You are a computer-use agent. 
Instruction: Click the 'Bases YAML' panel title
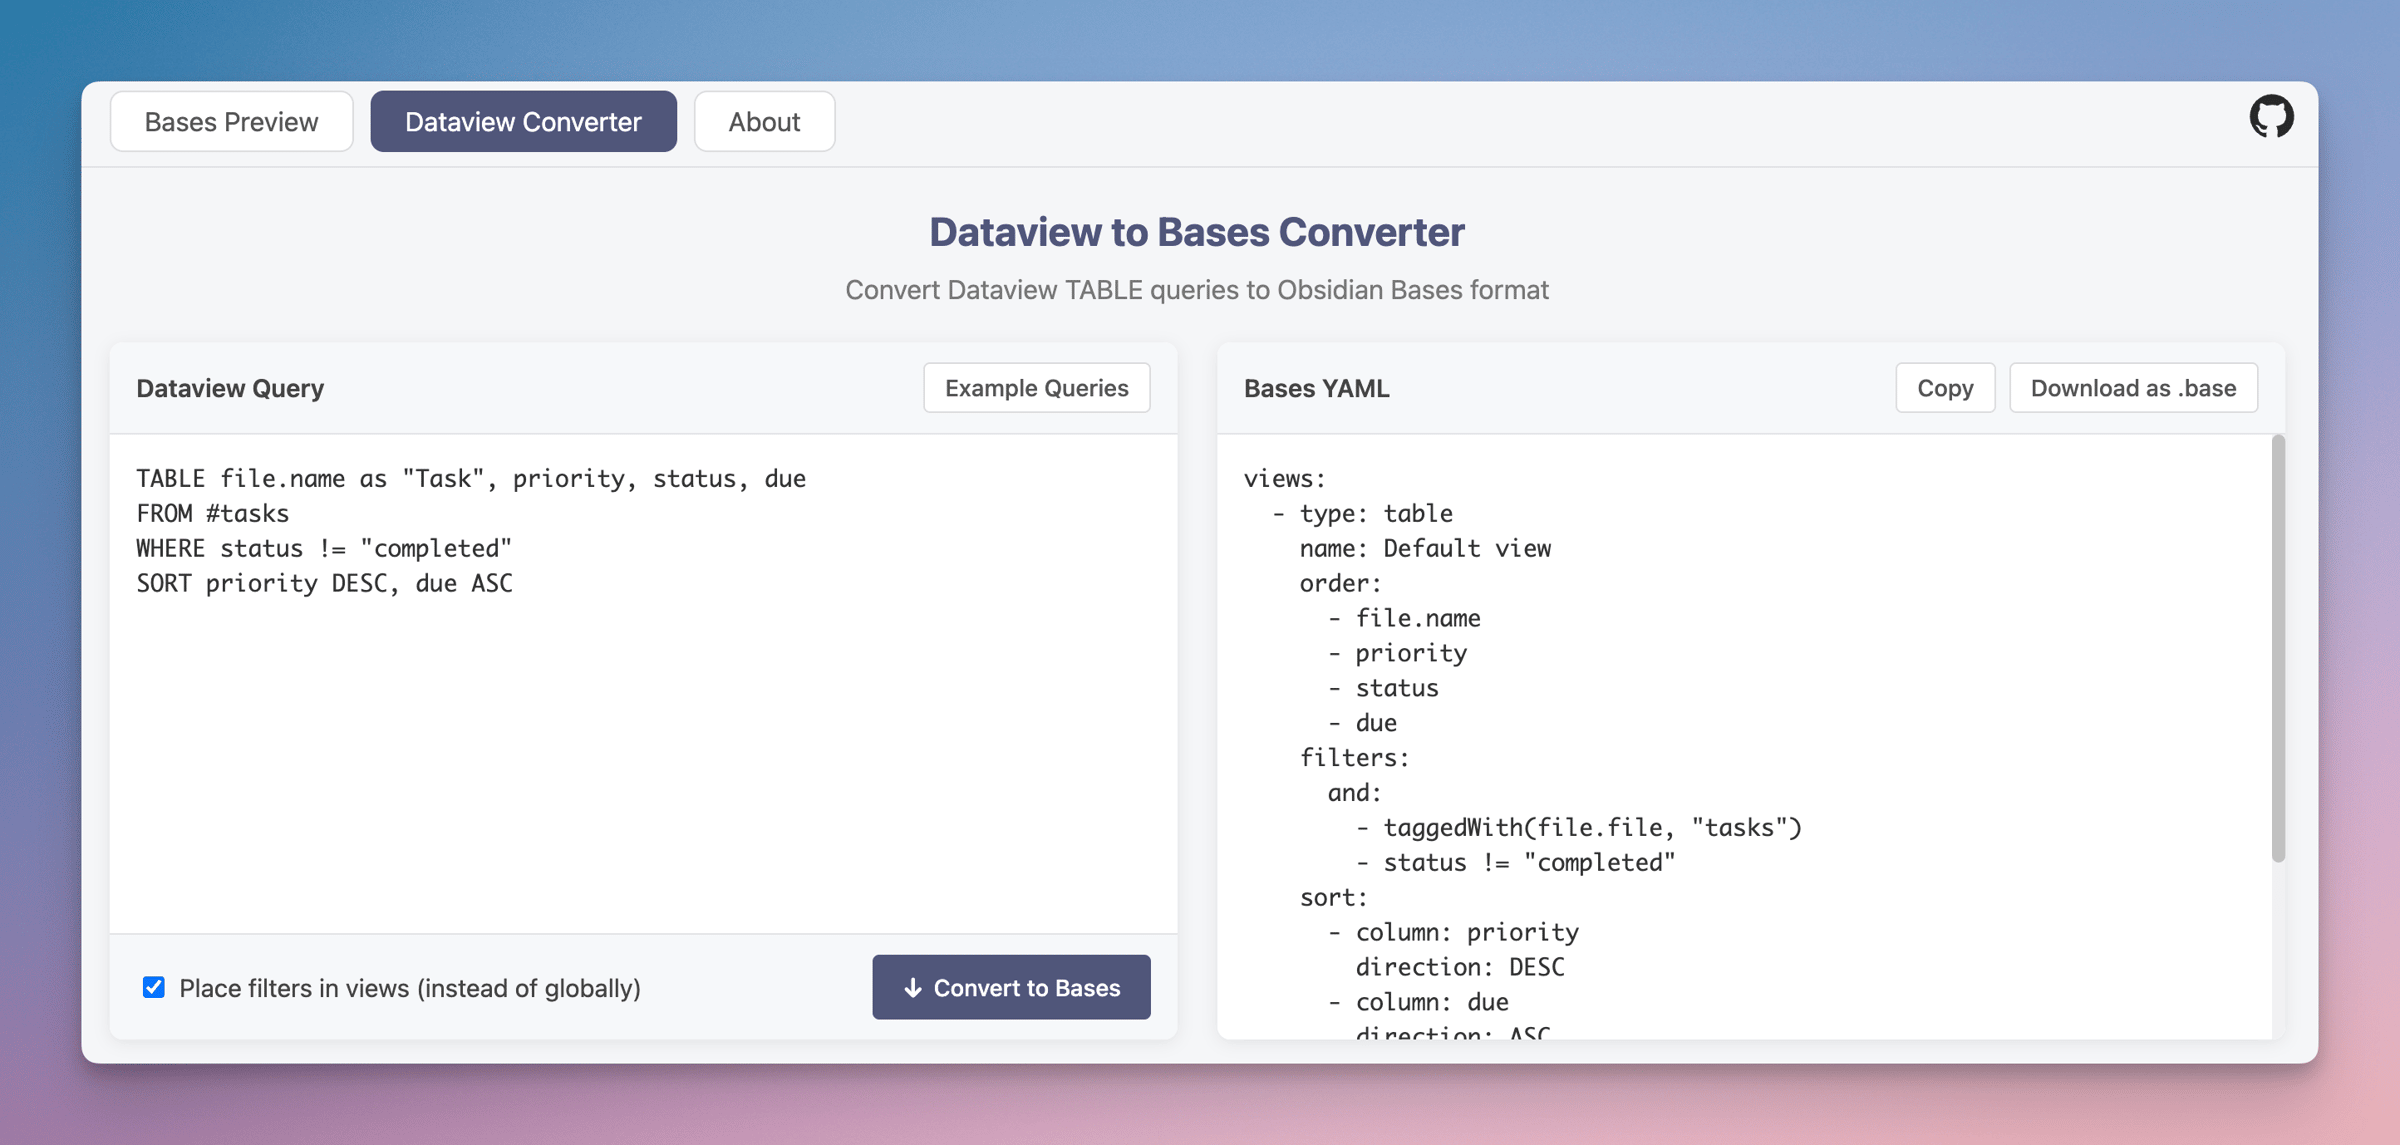pos(1316,388)
